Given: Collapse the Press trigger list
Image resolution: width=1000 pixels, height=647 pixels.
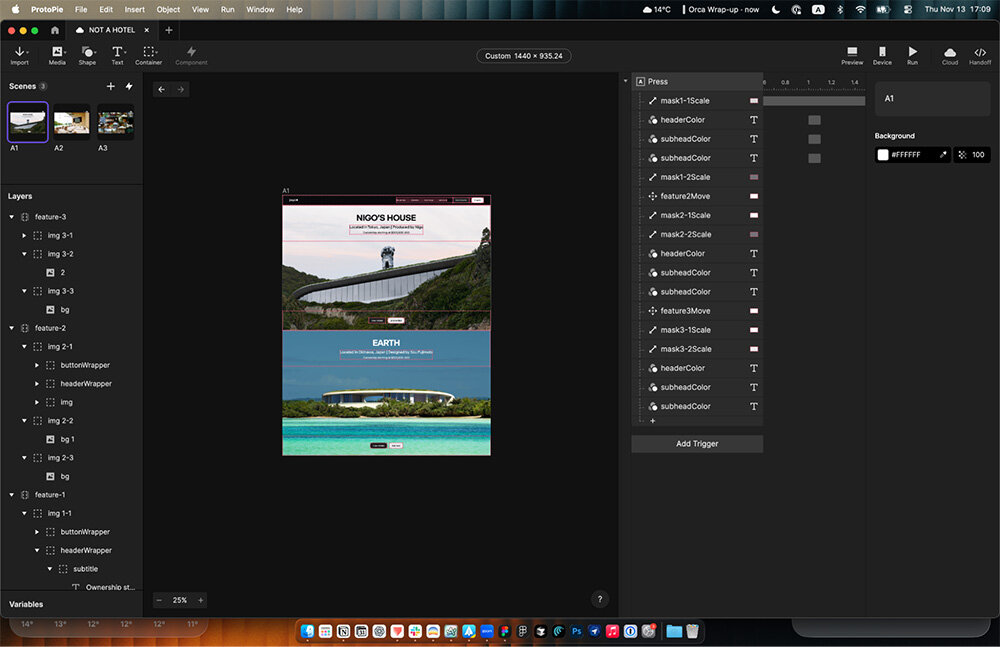Looking at the screenshot, I should tap(626, 81).
